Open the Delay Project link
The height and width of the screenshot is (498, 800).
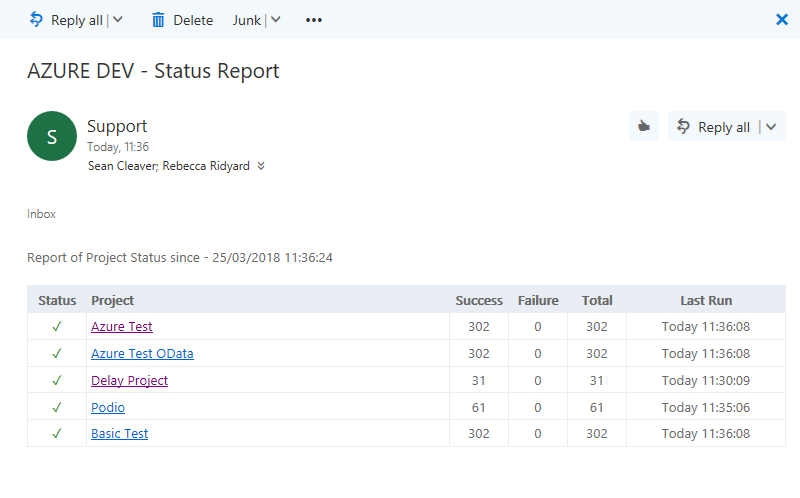pos(130,381)
